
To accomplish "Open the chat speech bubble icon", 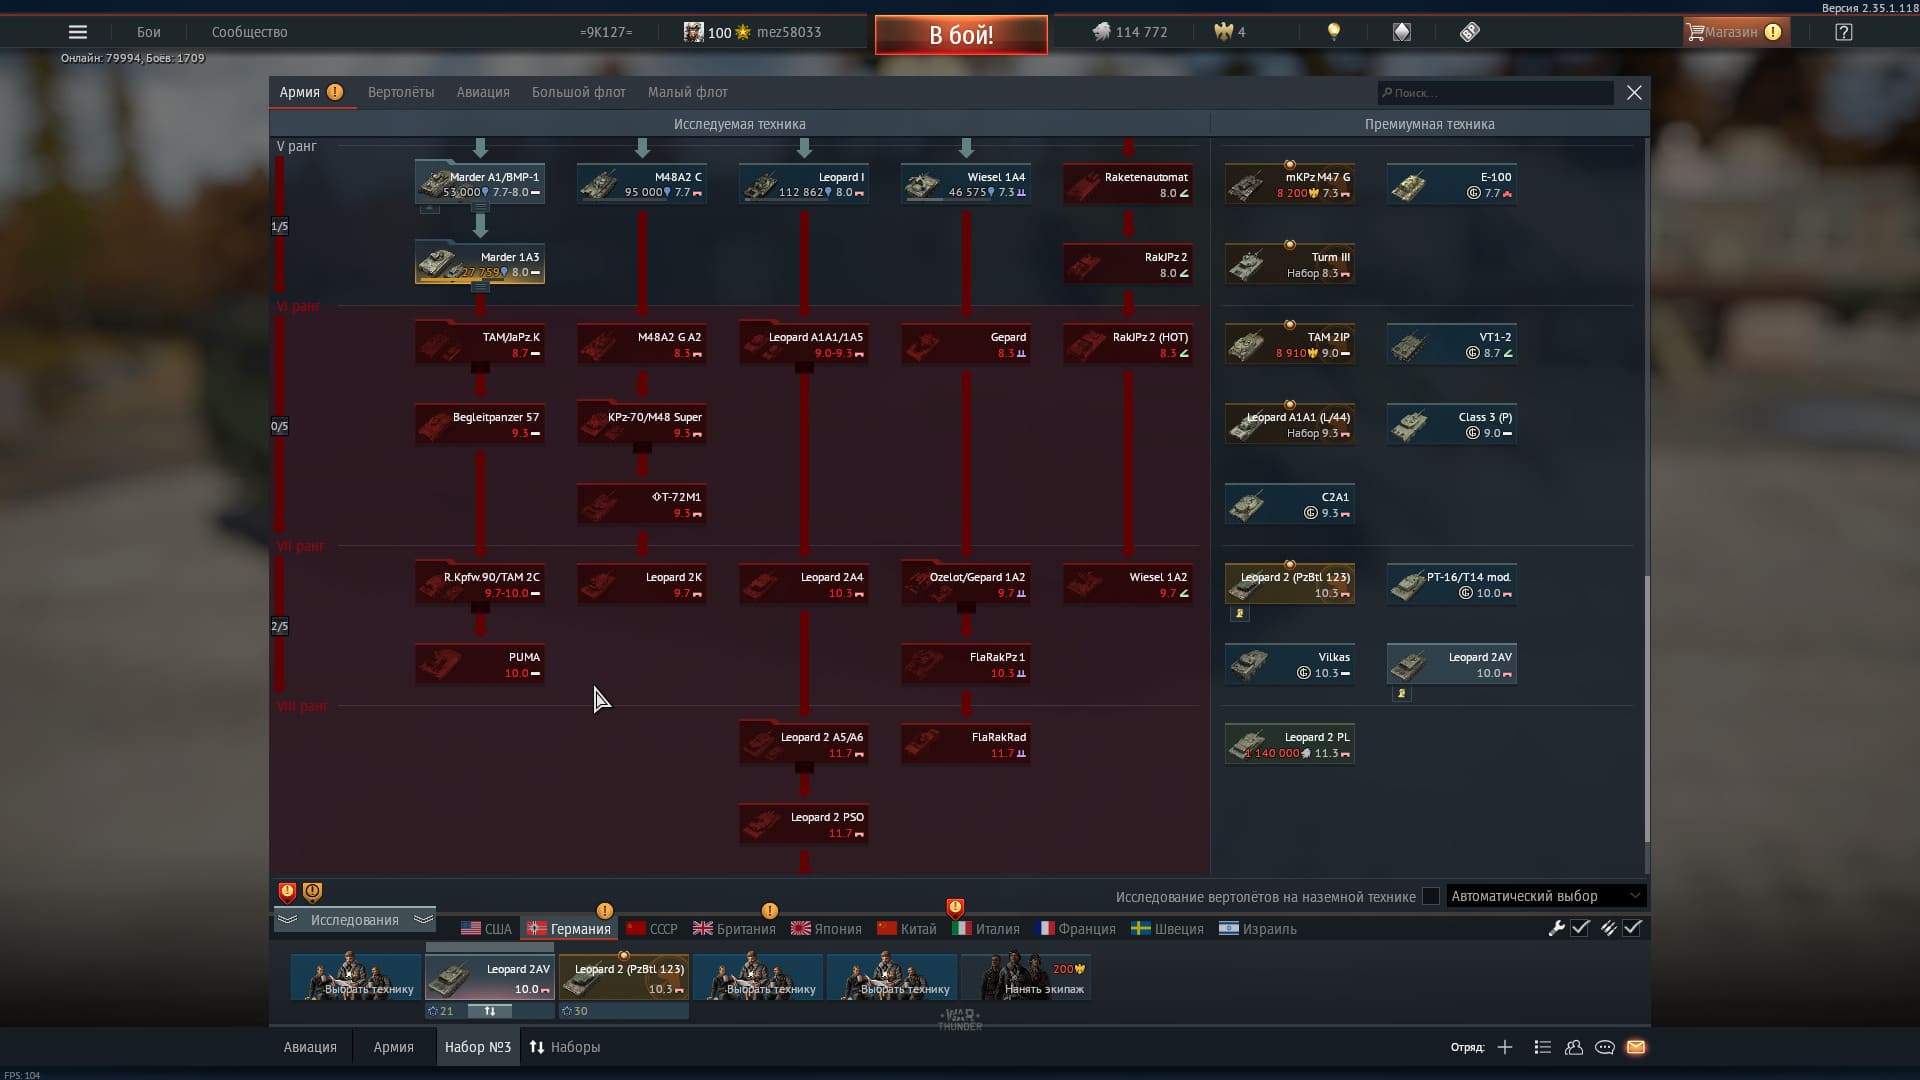I will point(1605,1047).
